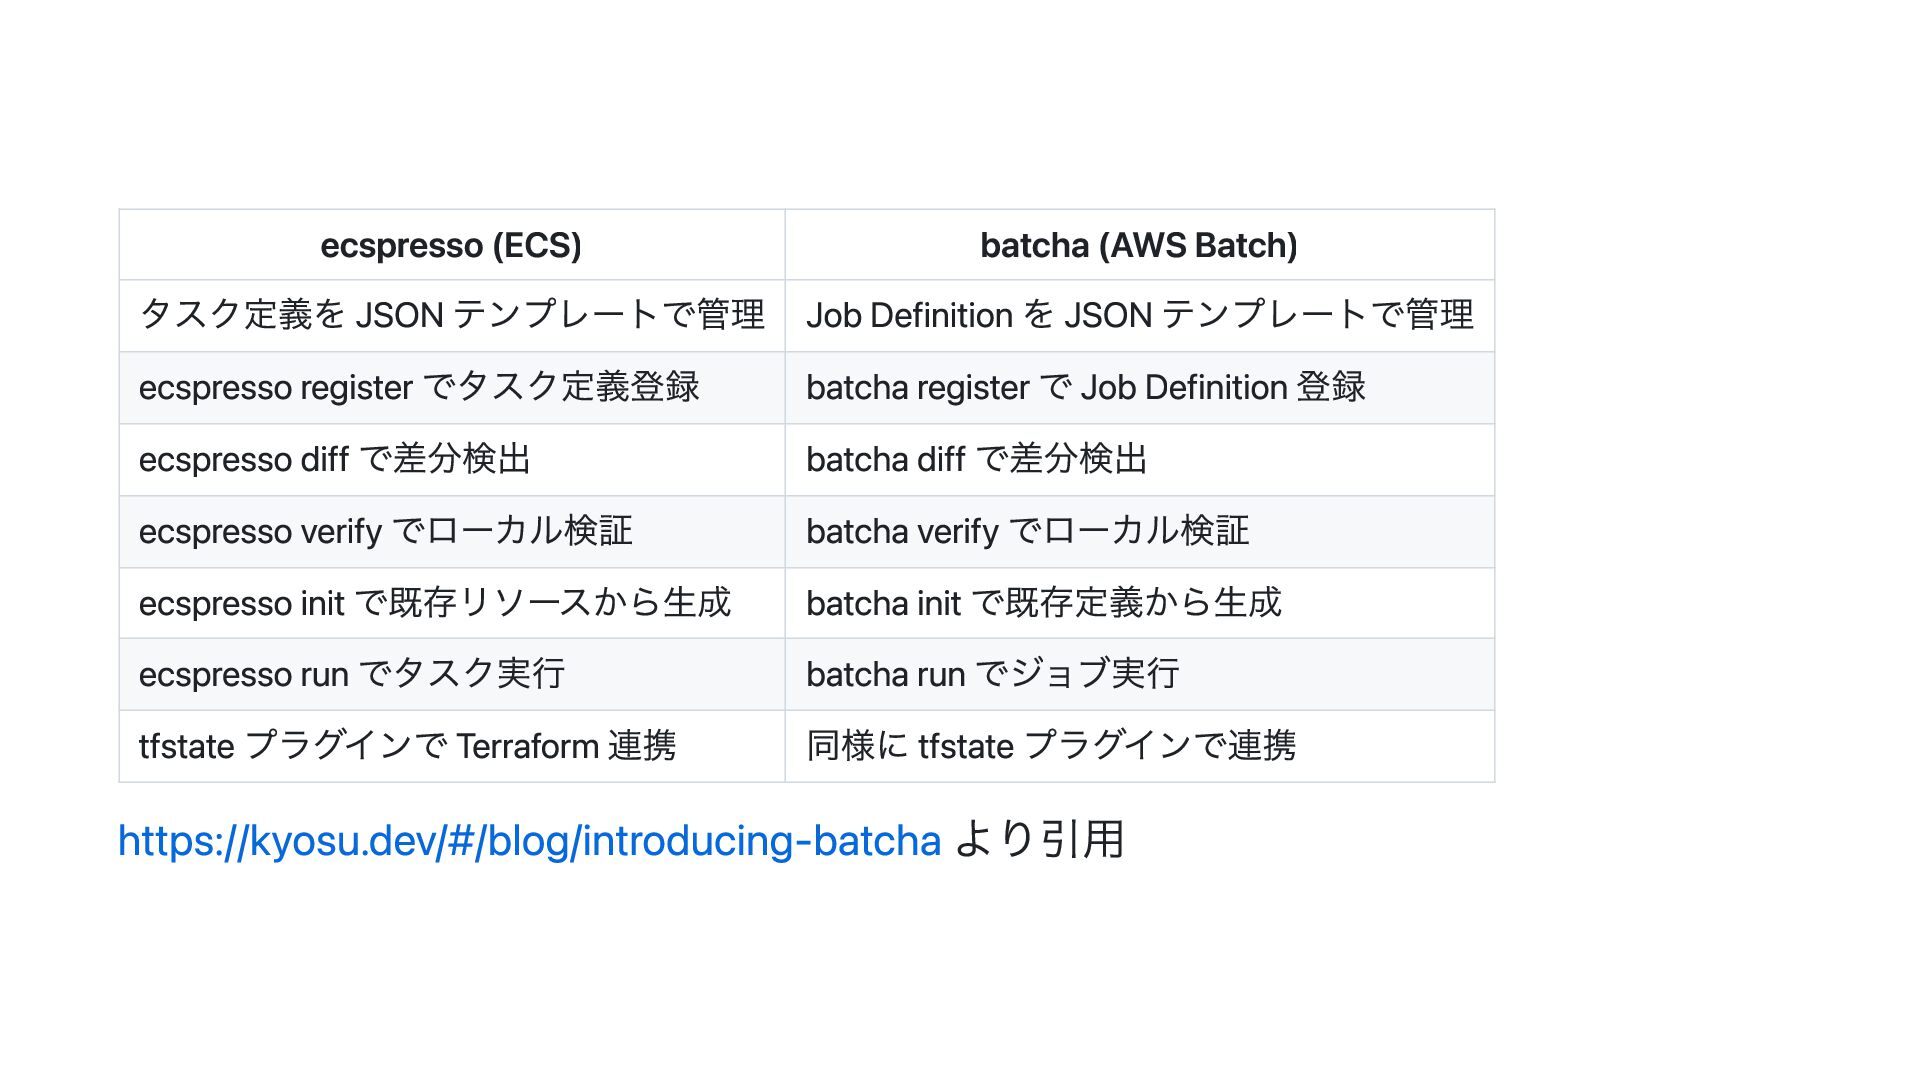Select the "ecspresso diff で差分検出" cell

[335, 459]
